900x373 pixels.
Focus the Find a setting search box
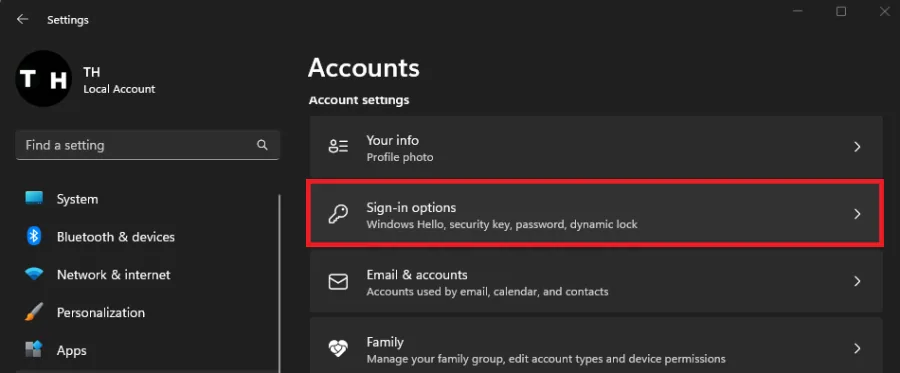click(x=148, y=145)
